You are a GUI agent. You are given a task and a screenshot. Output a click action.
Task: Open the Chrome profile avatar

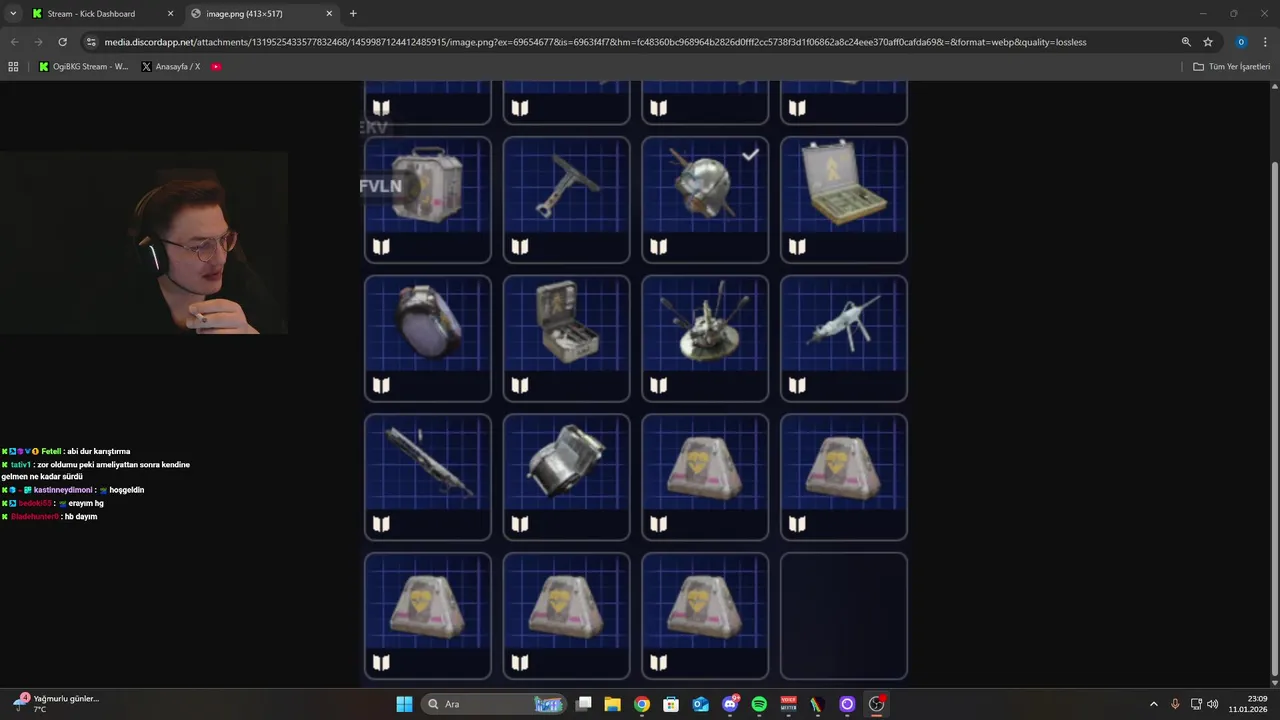point(1241,42)
